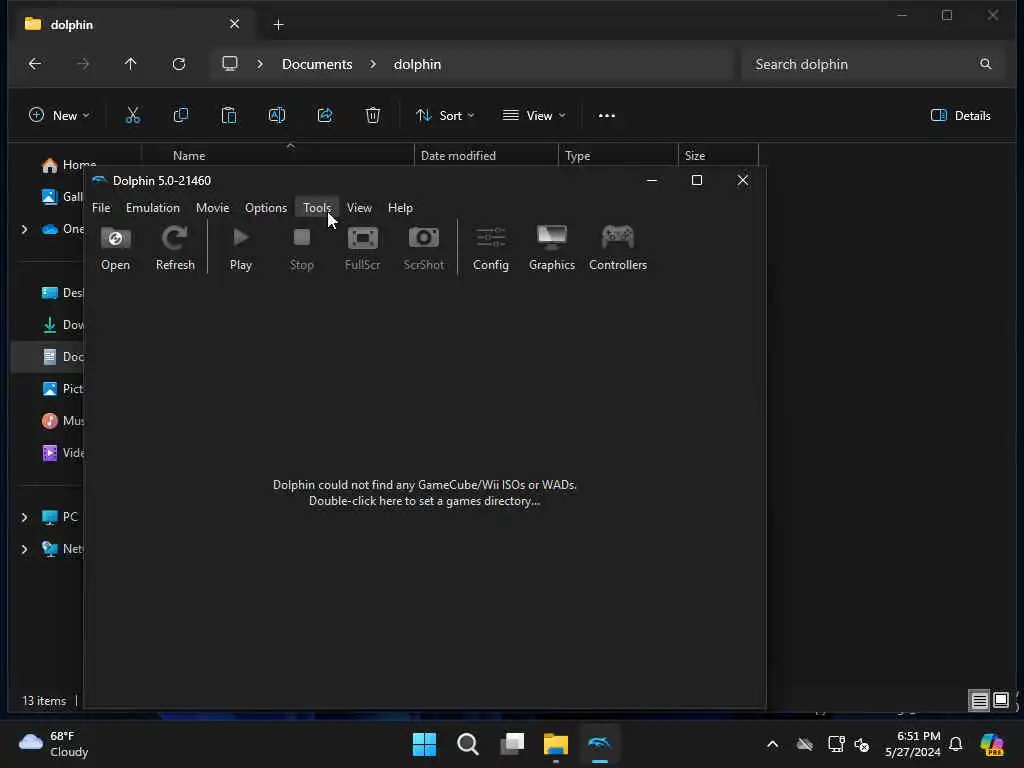Viewport: 1024px width, 768px height.
Task: Open the See more ellipsis menu
Action: pyautogui.click(x=607, y=116)
